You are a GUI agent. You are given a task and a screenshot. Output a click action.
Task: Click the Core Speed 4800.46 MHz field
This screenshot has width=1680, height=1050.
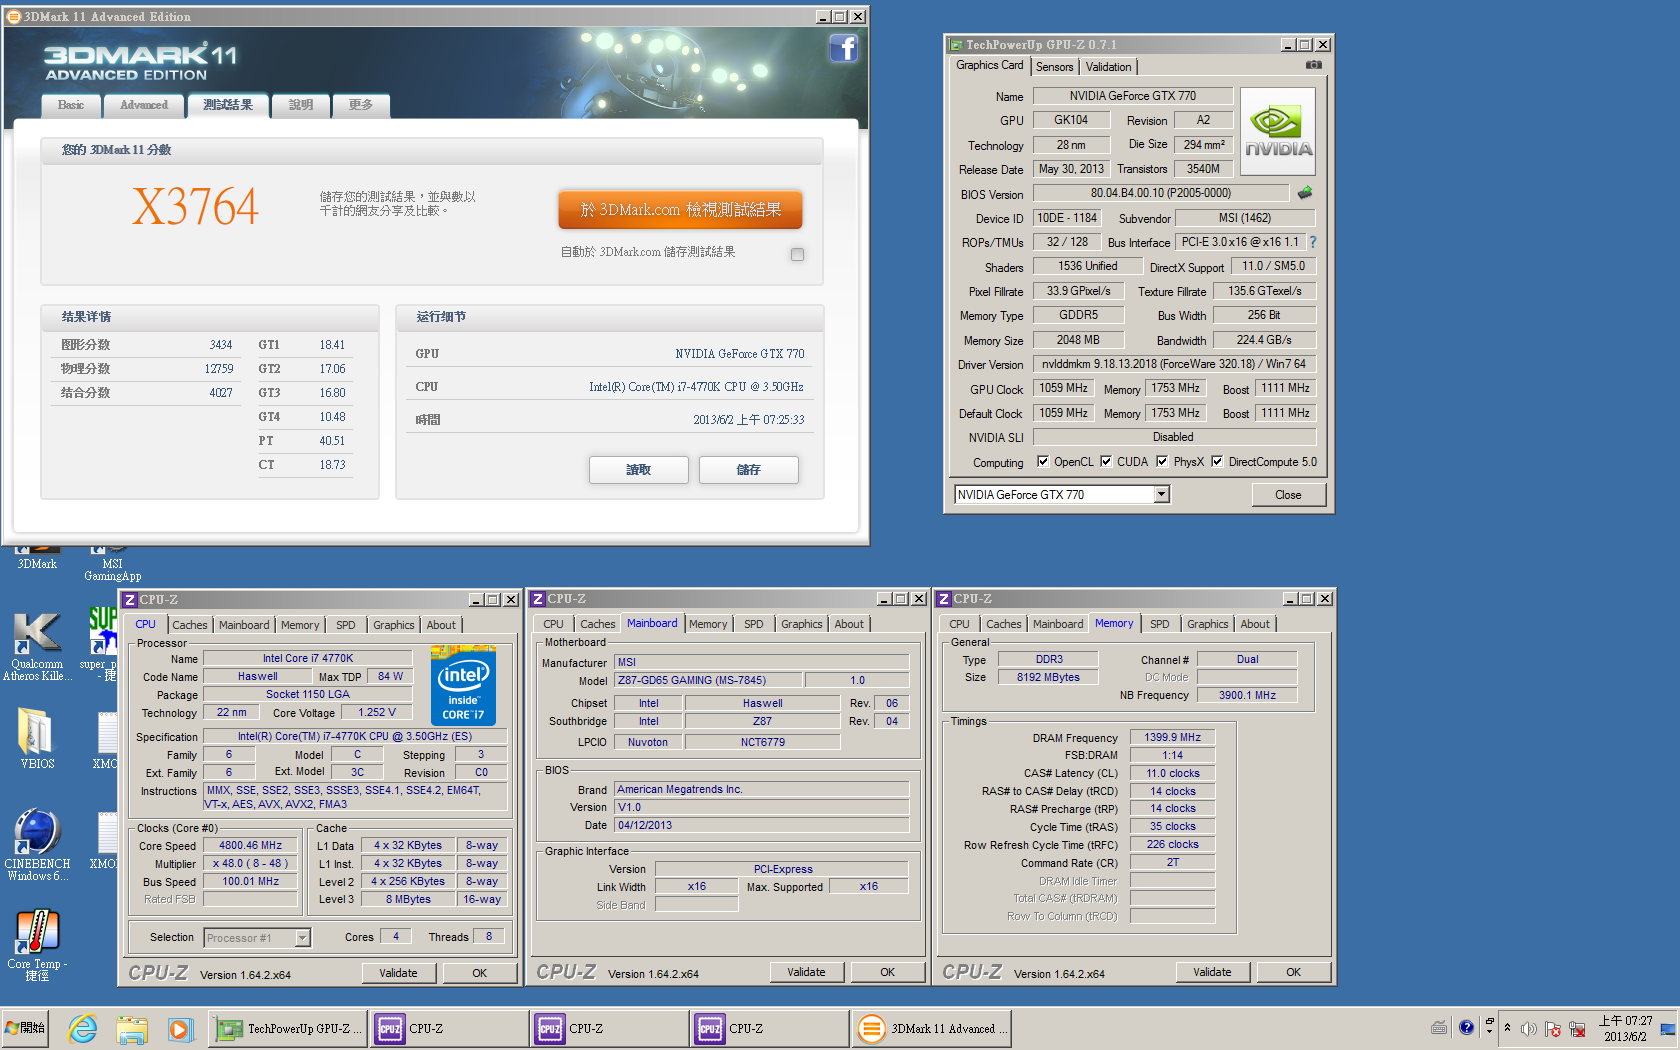point(251,845)
